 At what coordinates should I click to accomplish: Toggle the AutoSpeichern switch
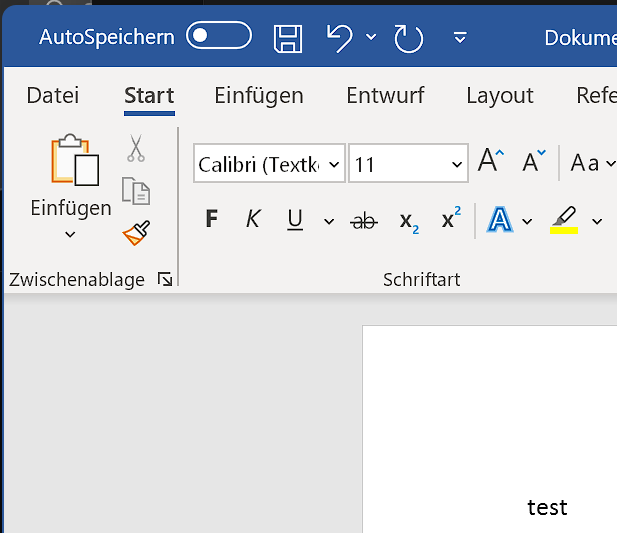coord(219,37)
